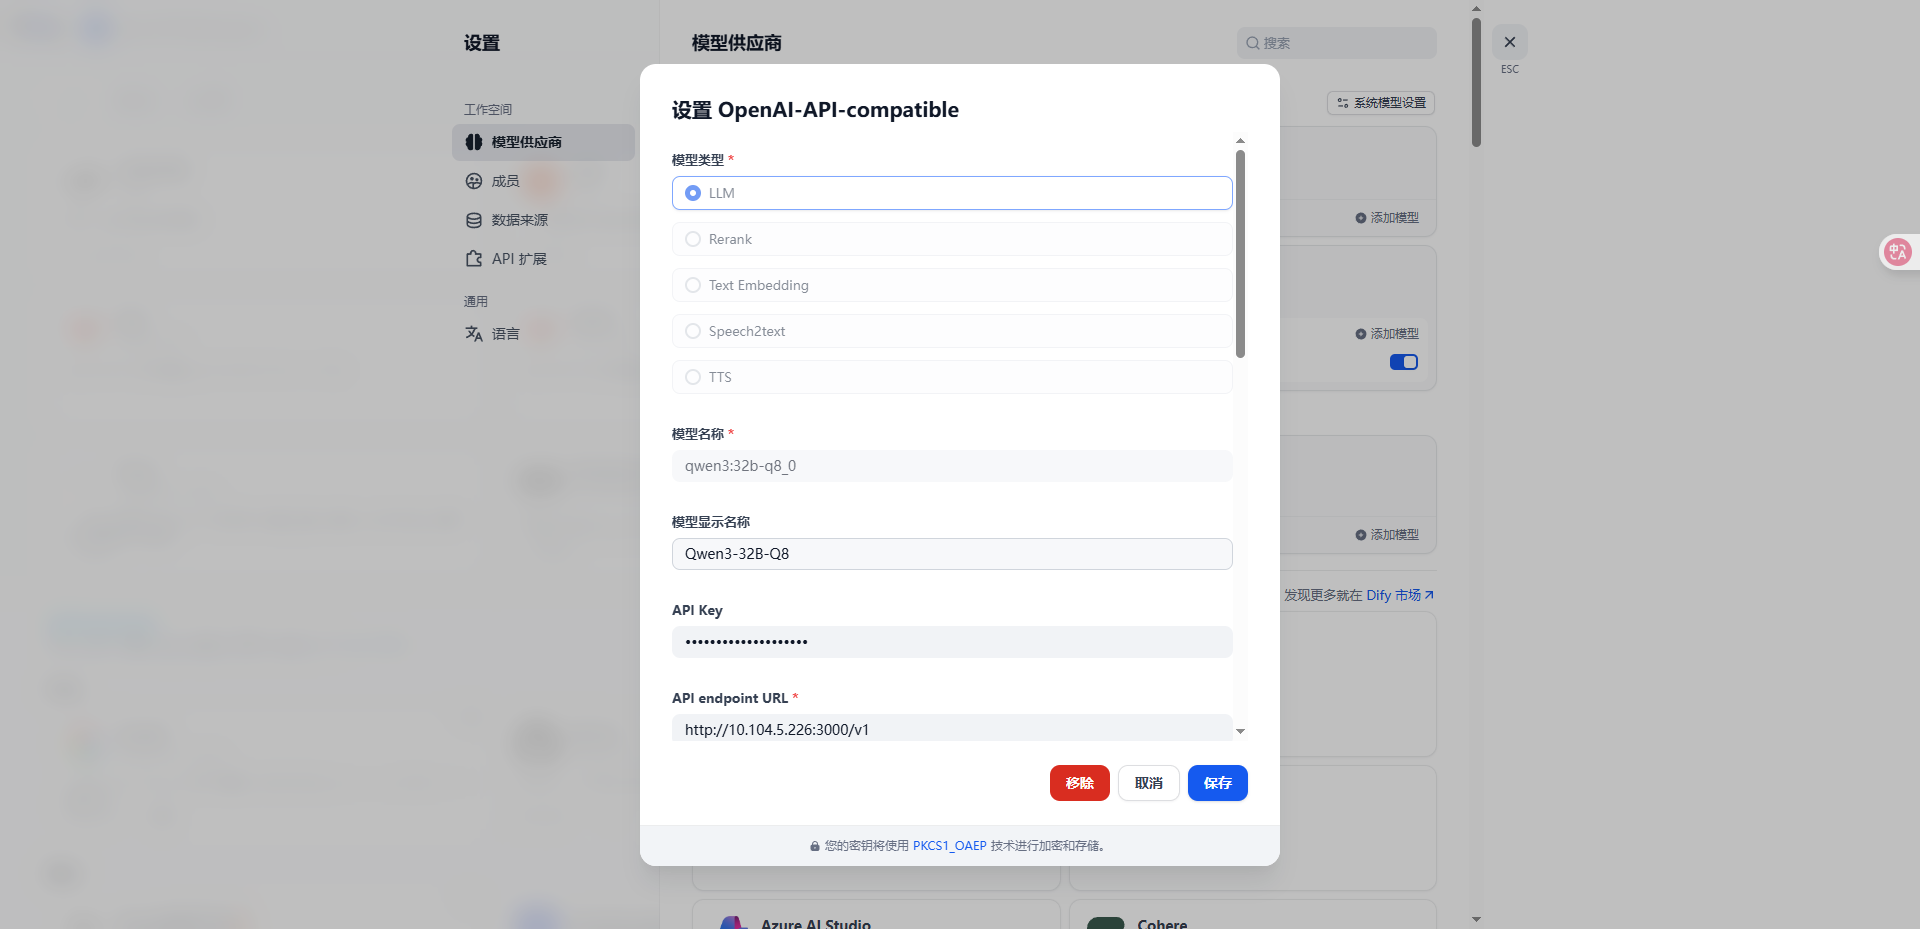Click the model display name field
Viewport: 1920px width, 929px height.
click(x=951, y=554)
